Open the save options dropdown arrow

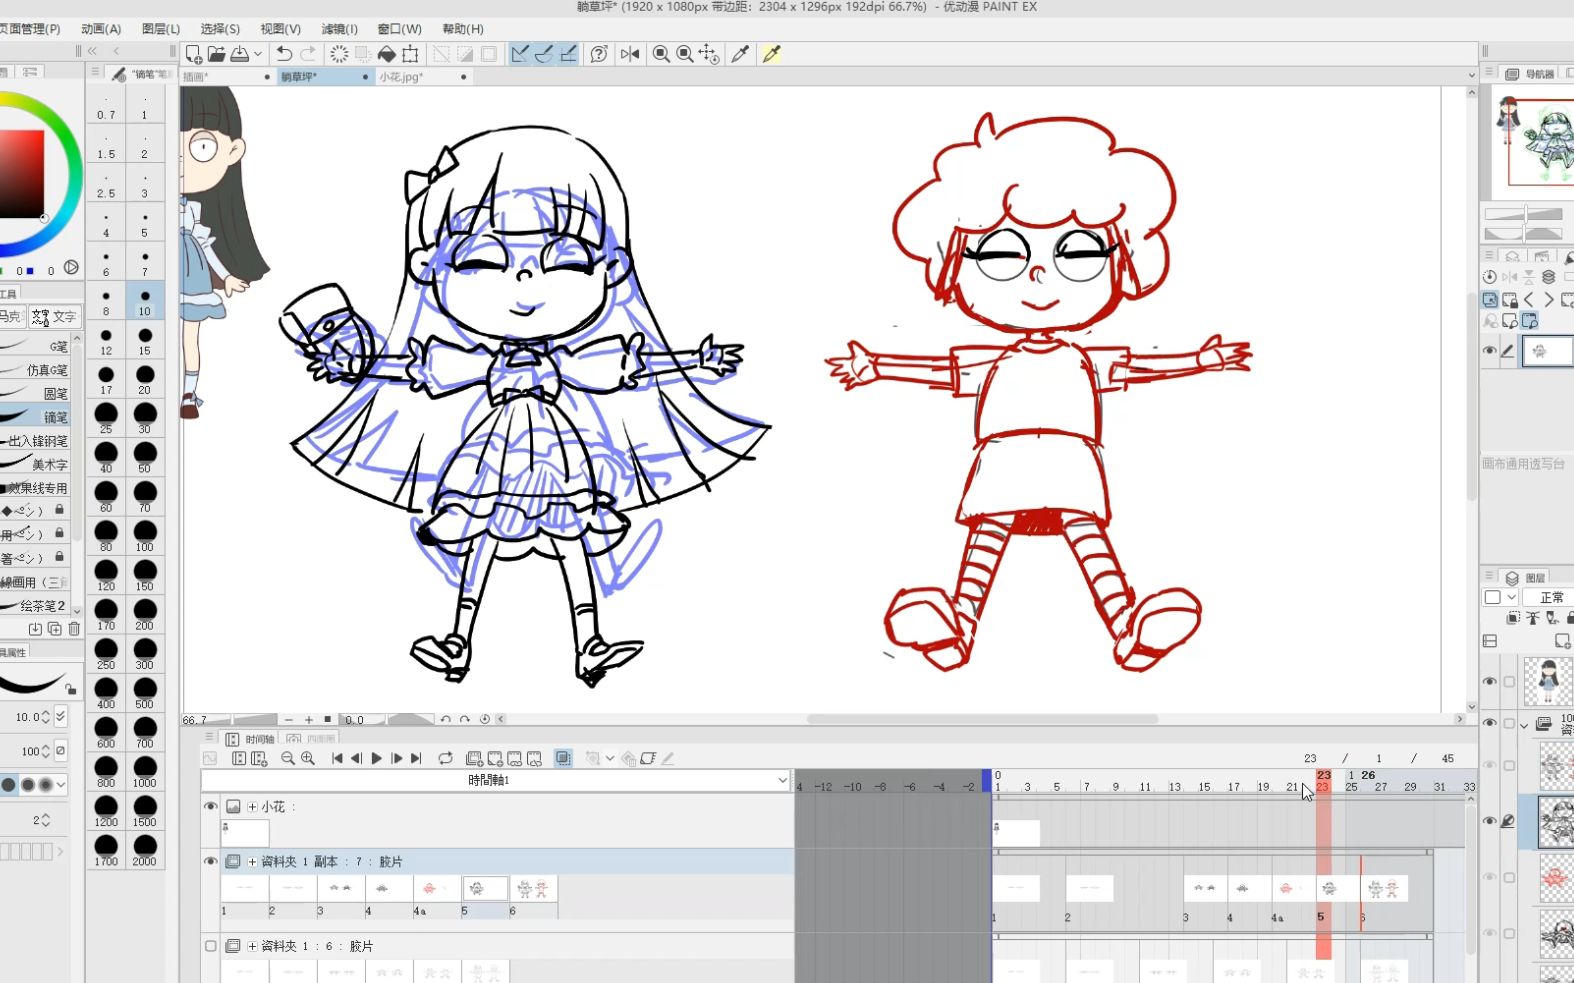(258, 54)
